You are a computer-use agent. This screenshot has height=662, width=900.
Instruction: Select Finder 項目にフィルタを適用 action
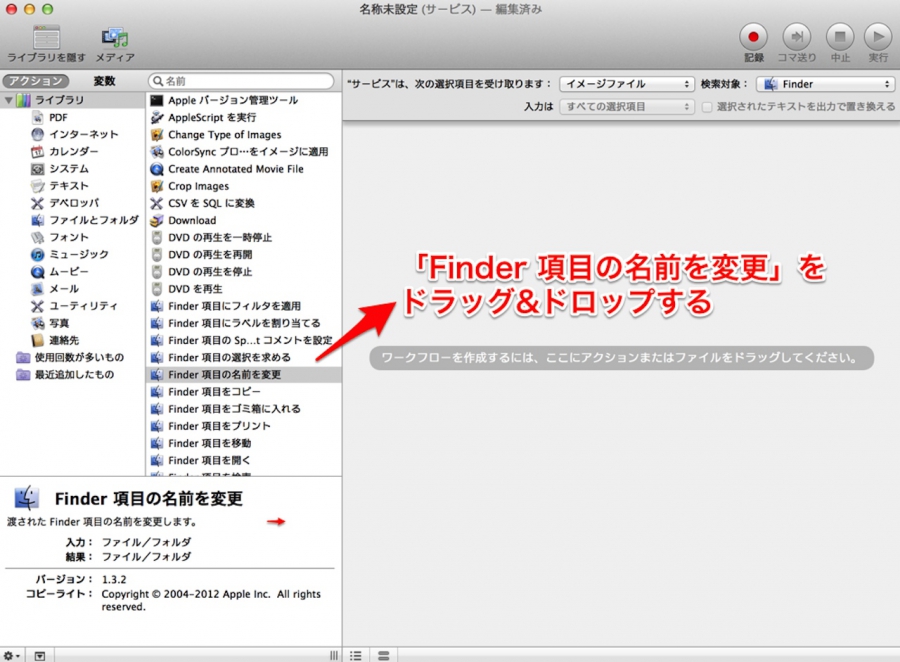pos(243,306)
